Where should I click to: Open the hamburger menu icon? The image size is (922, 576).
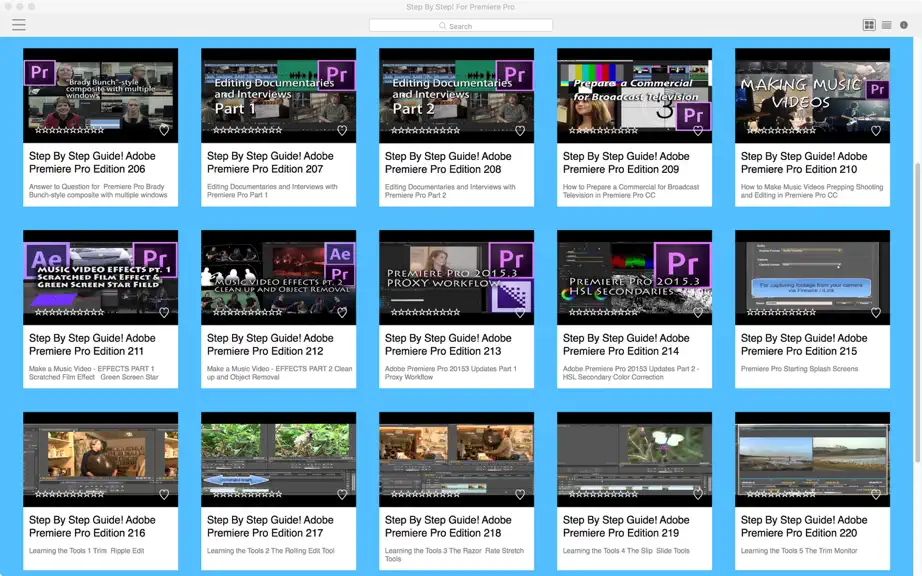pyautogui.click(x=19, y=25)
